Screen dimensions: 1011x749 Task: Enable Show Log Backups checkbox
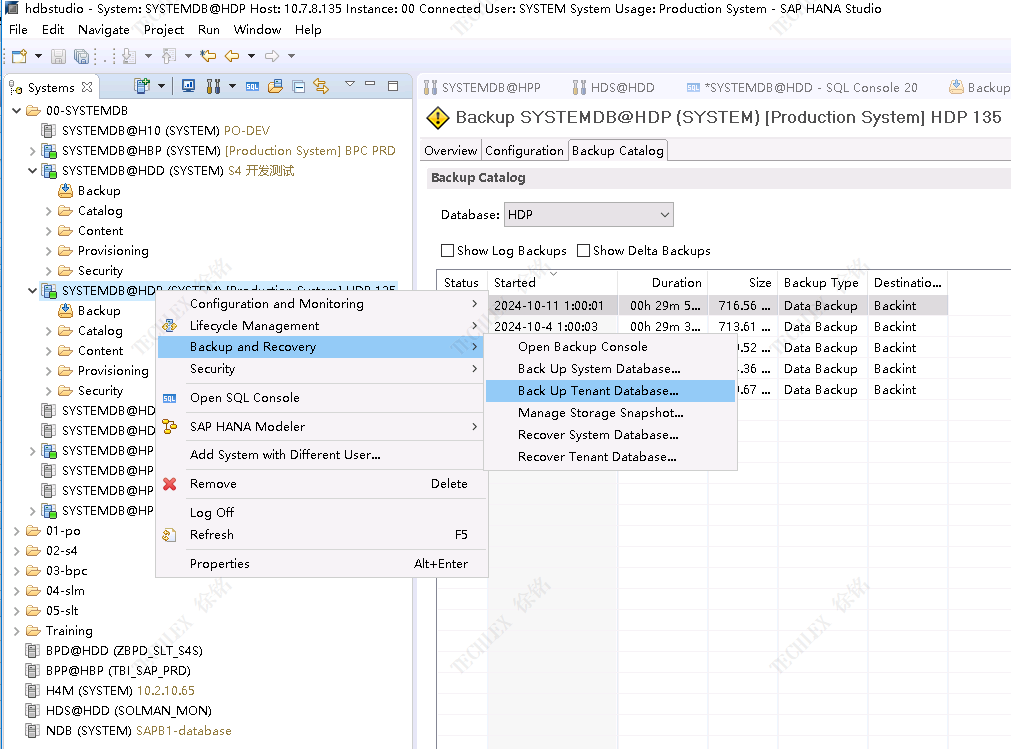click(448, 251)
